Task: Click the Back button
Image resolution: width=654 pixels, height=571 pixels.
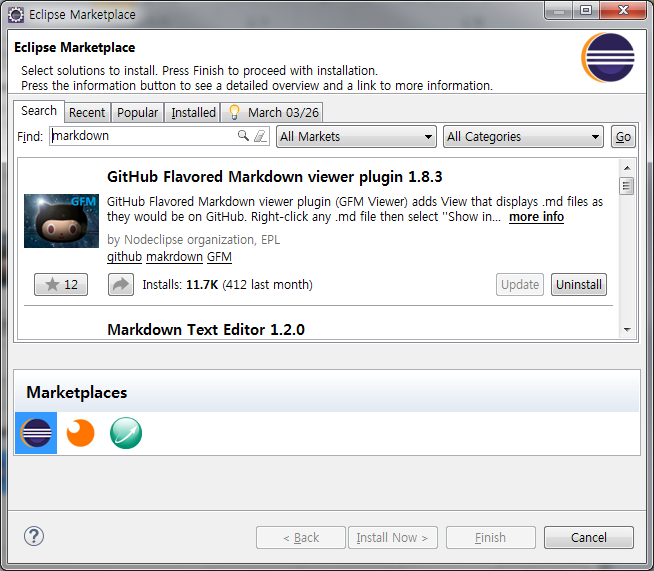Action: click(x=301, y=537)
